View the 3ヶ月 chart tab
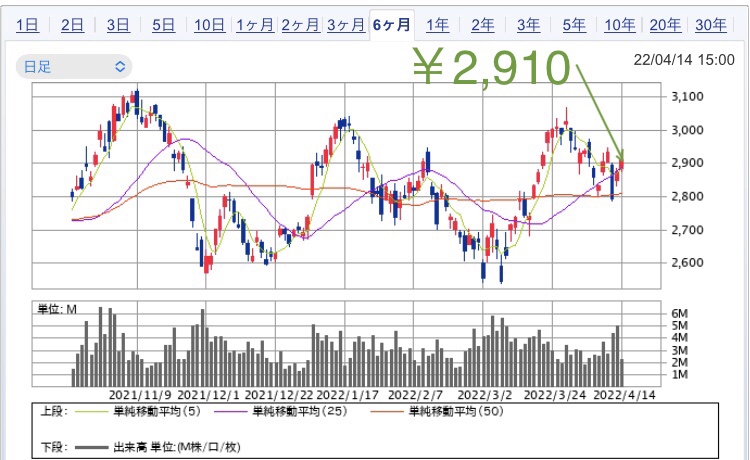The image size is (750, 460). click(x=345, y=25)
